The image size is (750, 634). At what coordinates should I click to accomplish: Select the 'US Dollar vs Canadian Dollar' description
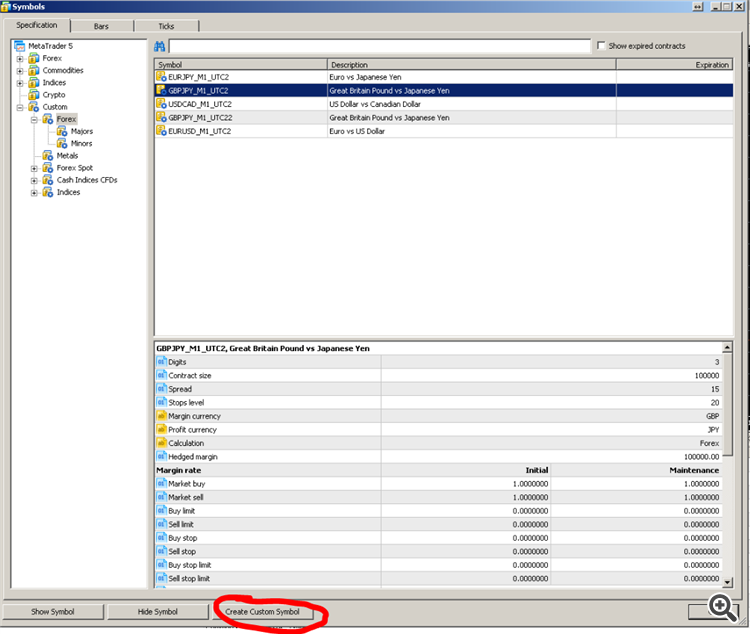tap(375, 104)
